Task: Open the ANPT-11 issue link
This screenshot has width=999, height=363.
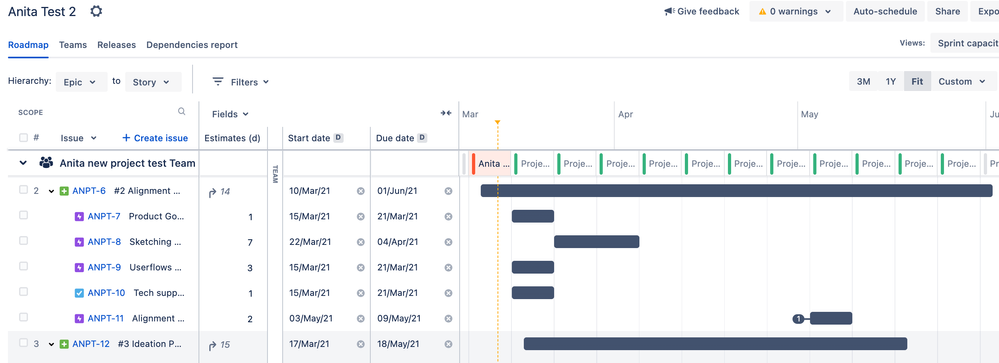Action: pyautogui.click(x=106, y=318)
